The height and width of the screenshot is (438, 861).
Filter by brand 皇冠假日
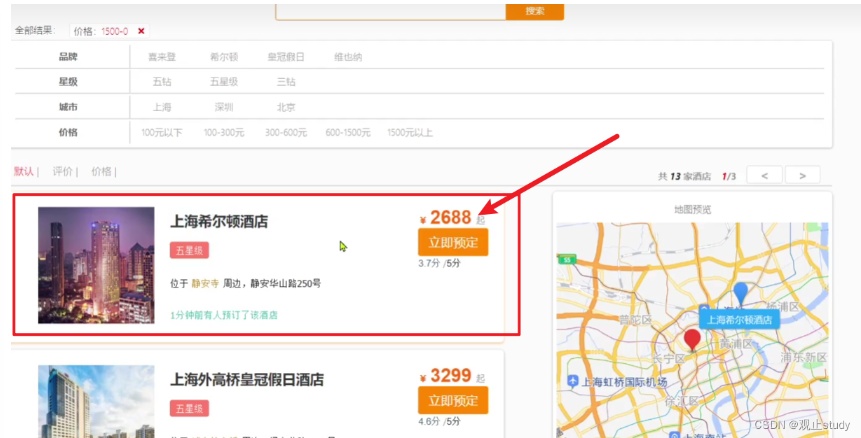[x=286, y=57]
